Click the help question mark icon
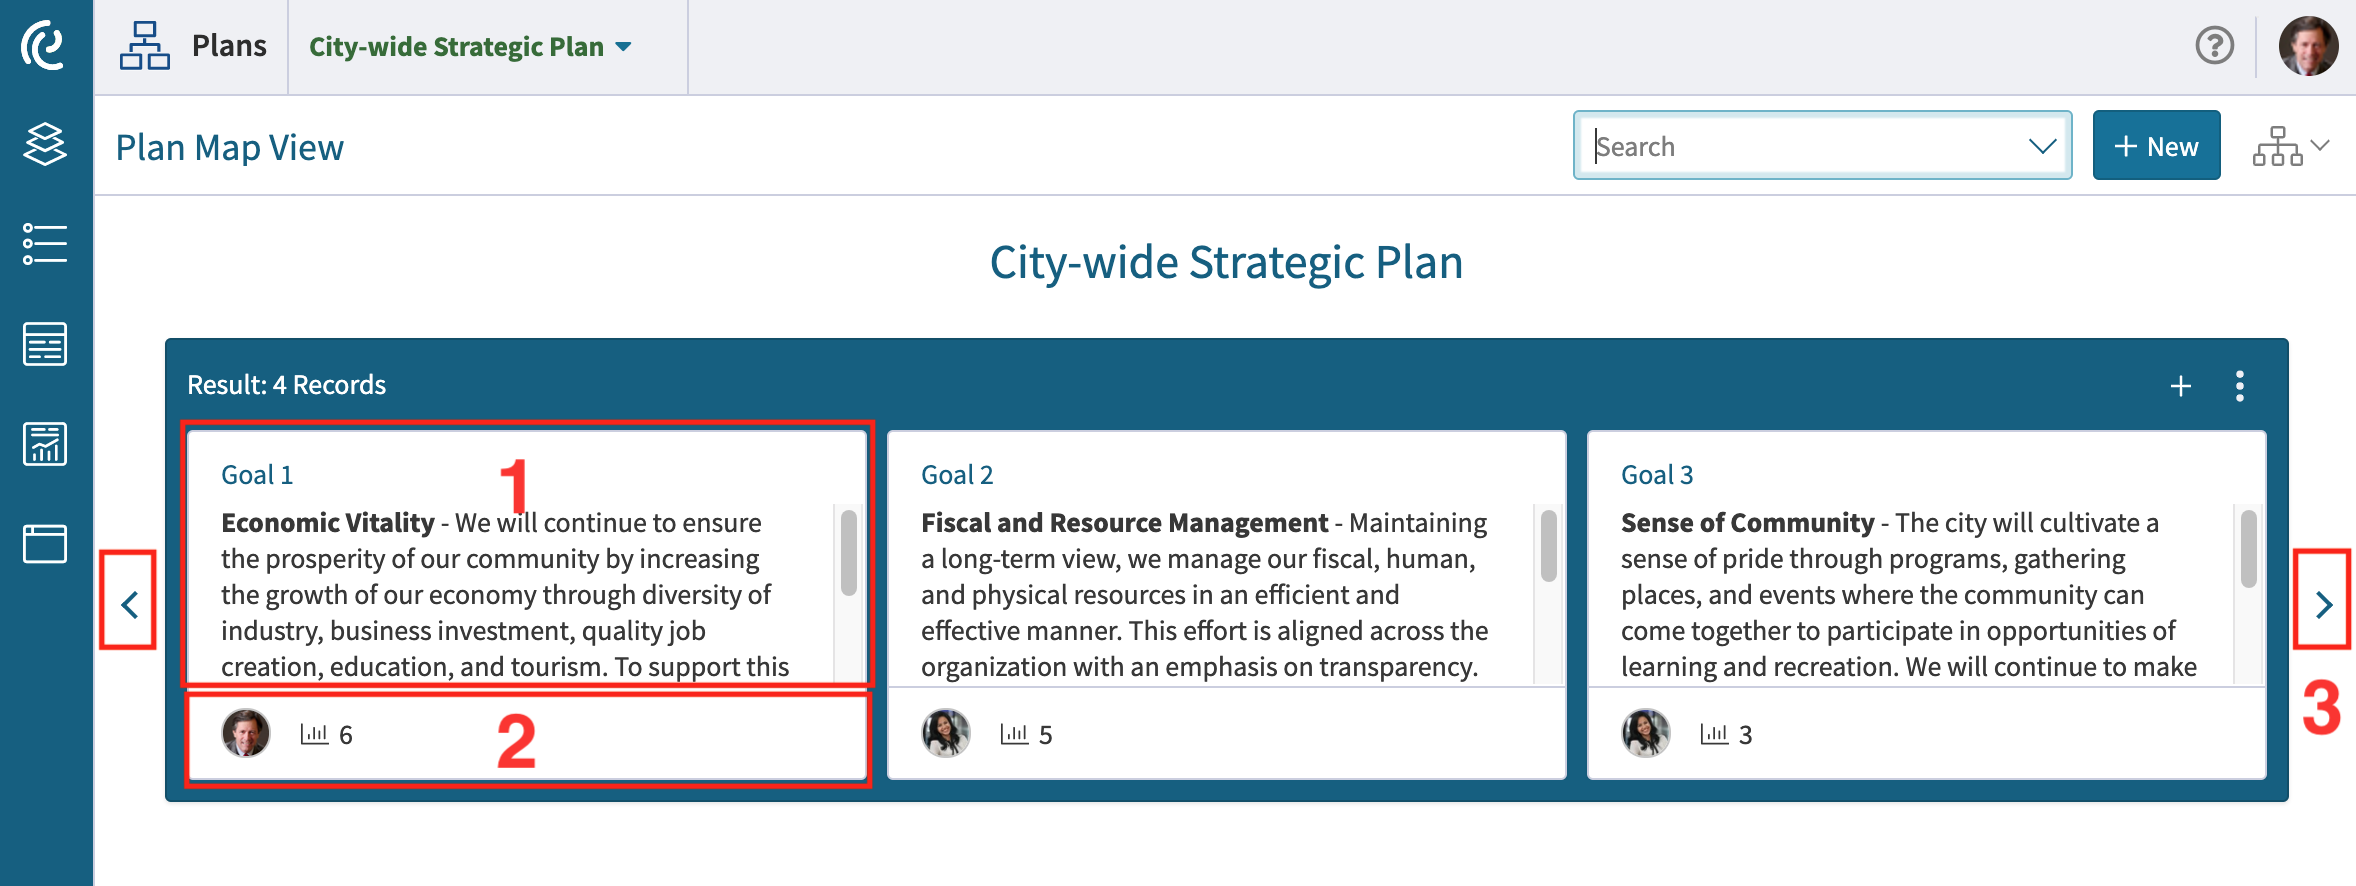This screenshot has height=886, width=2356. pos(2214,46)
